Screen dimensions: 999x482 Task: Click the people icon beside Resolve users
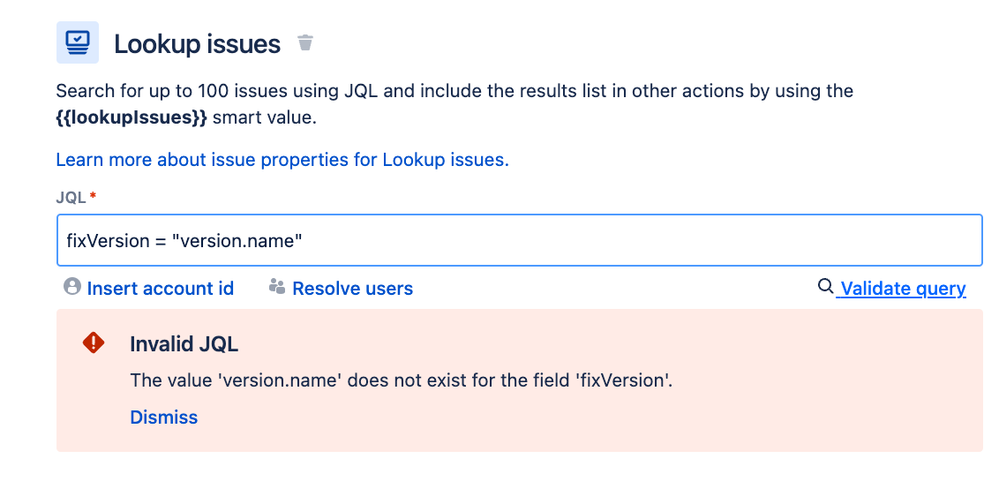[277, 287]
